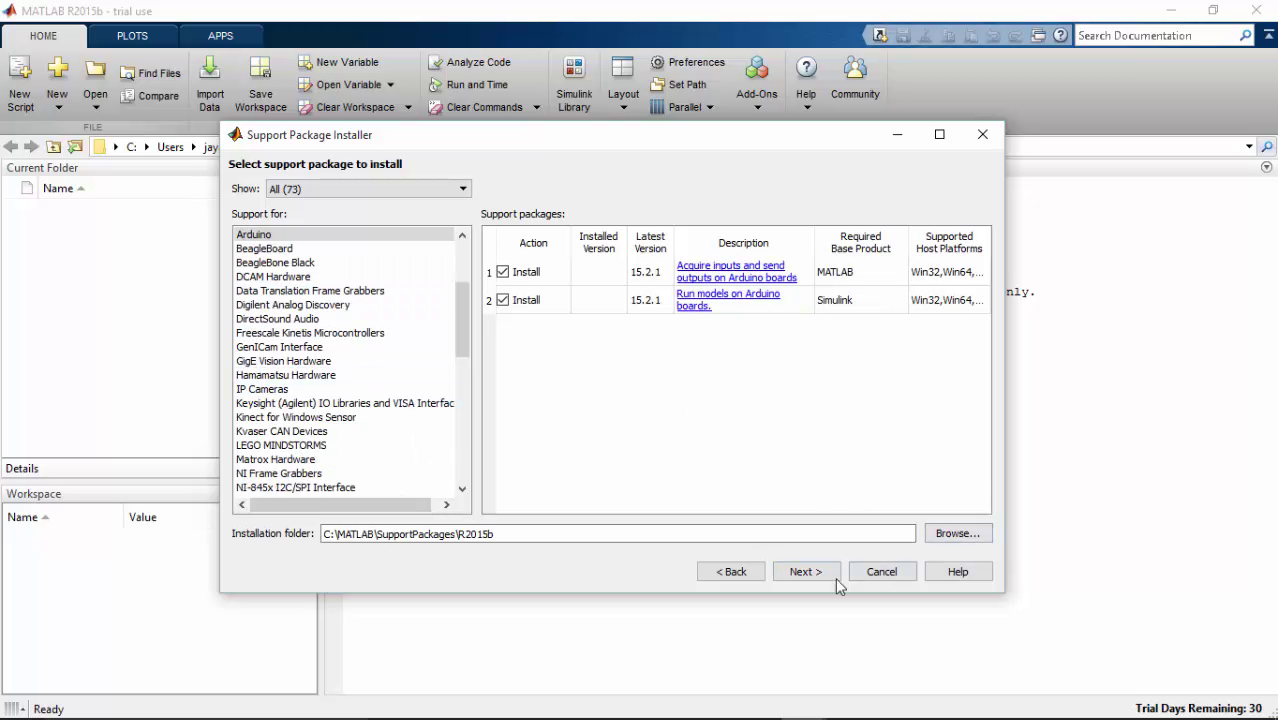Click the Next button

coord(806,572)
